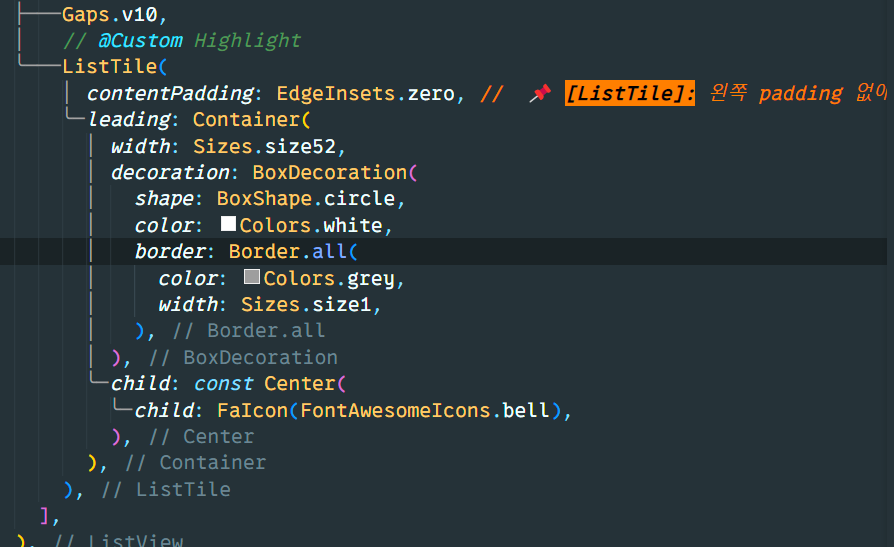Click Sizes.size52 width value
The image size is (894, 547).
[x=265, y=147]
